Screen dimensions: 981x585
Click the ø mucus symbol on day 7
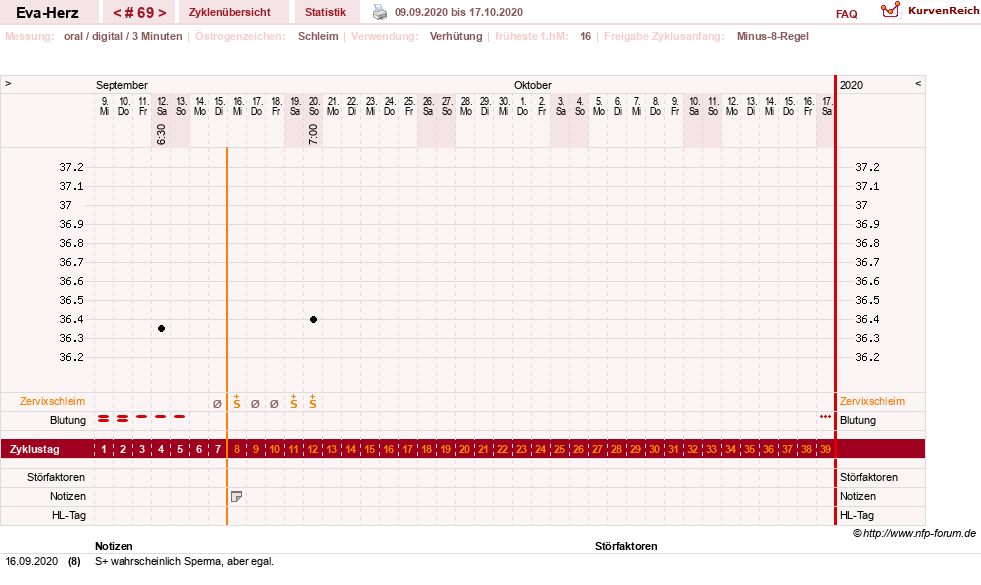(x=217, y=404)
